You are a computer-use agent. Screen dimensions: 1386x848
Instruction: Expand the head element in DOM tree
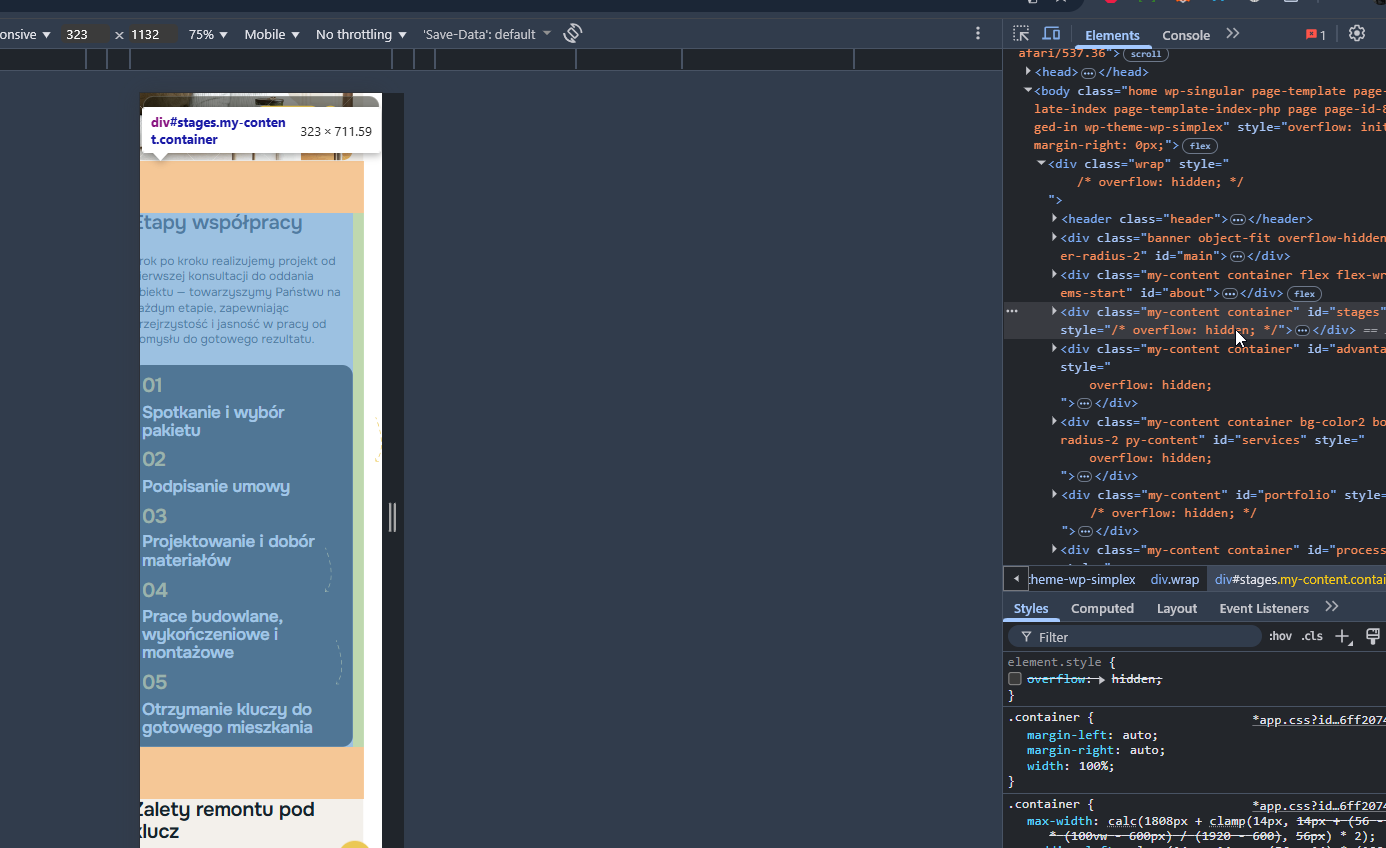tap(1029, 72)
